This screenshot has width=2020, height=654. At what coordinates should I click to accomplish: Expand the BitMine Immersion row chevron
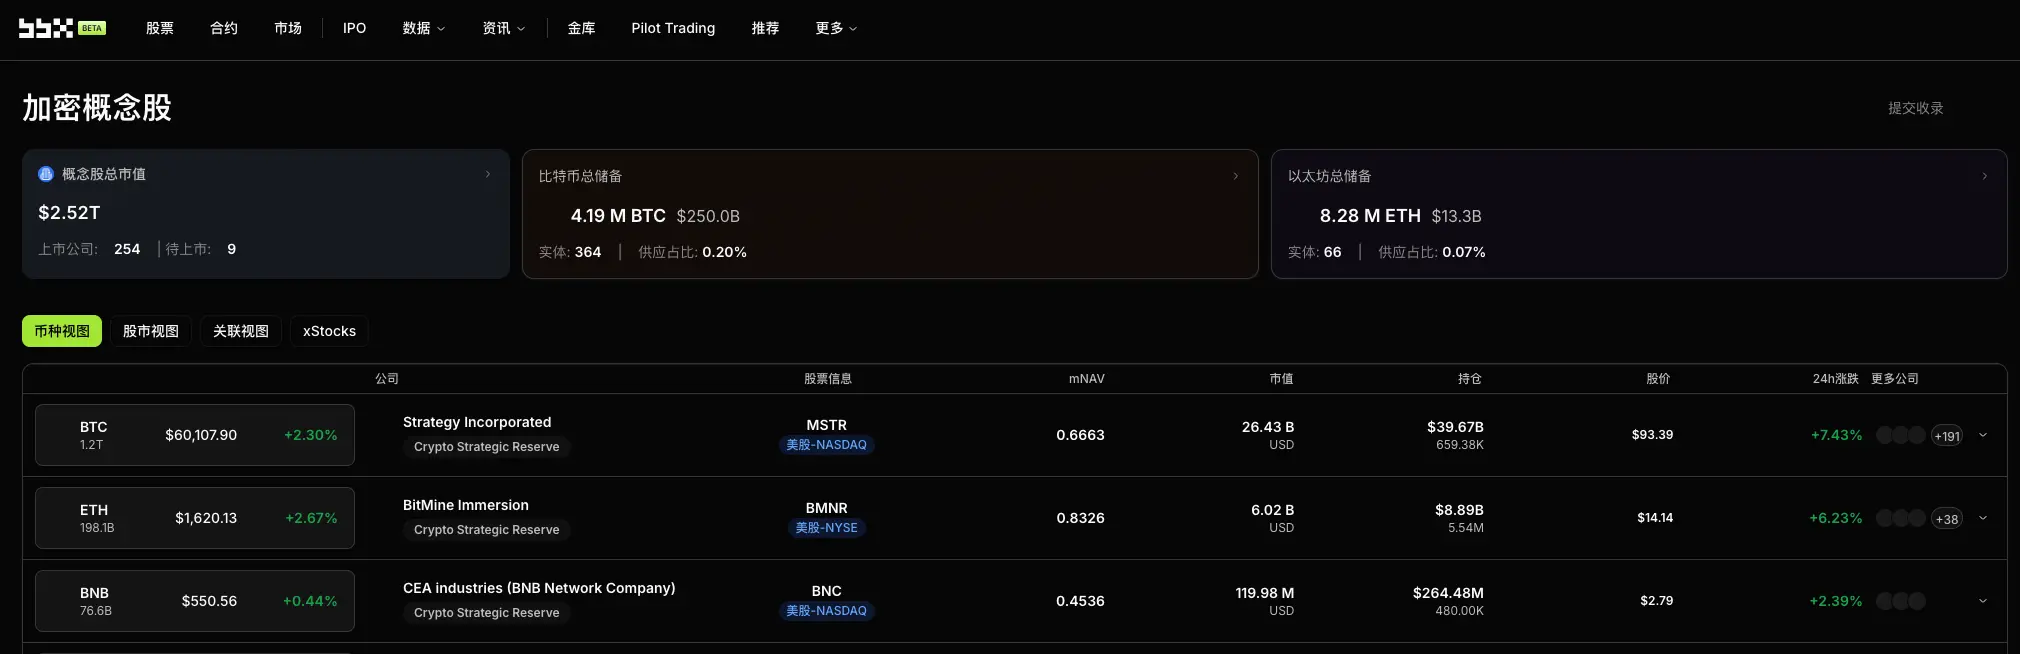coord(1983,518)
